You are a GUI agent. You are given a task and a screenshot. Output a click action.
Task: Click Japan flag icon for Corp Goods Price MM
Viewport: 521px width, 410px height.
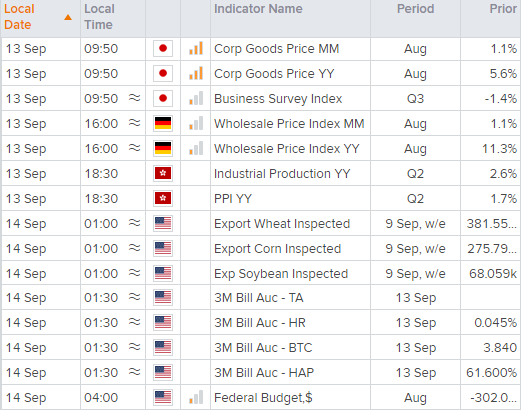coord(163,49)
